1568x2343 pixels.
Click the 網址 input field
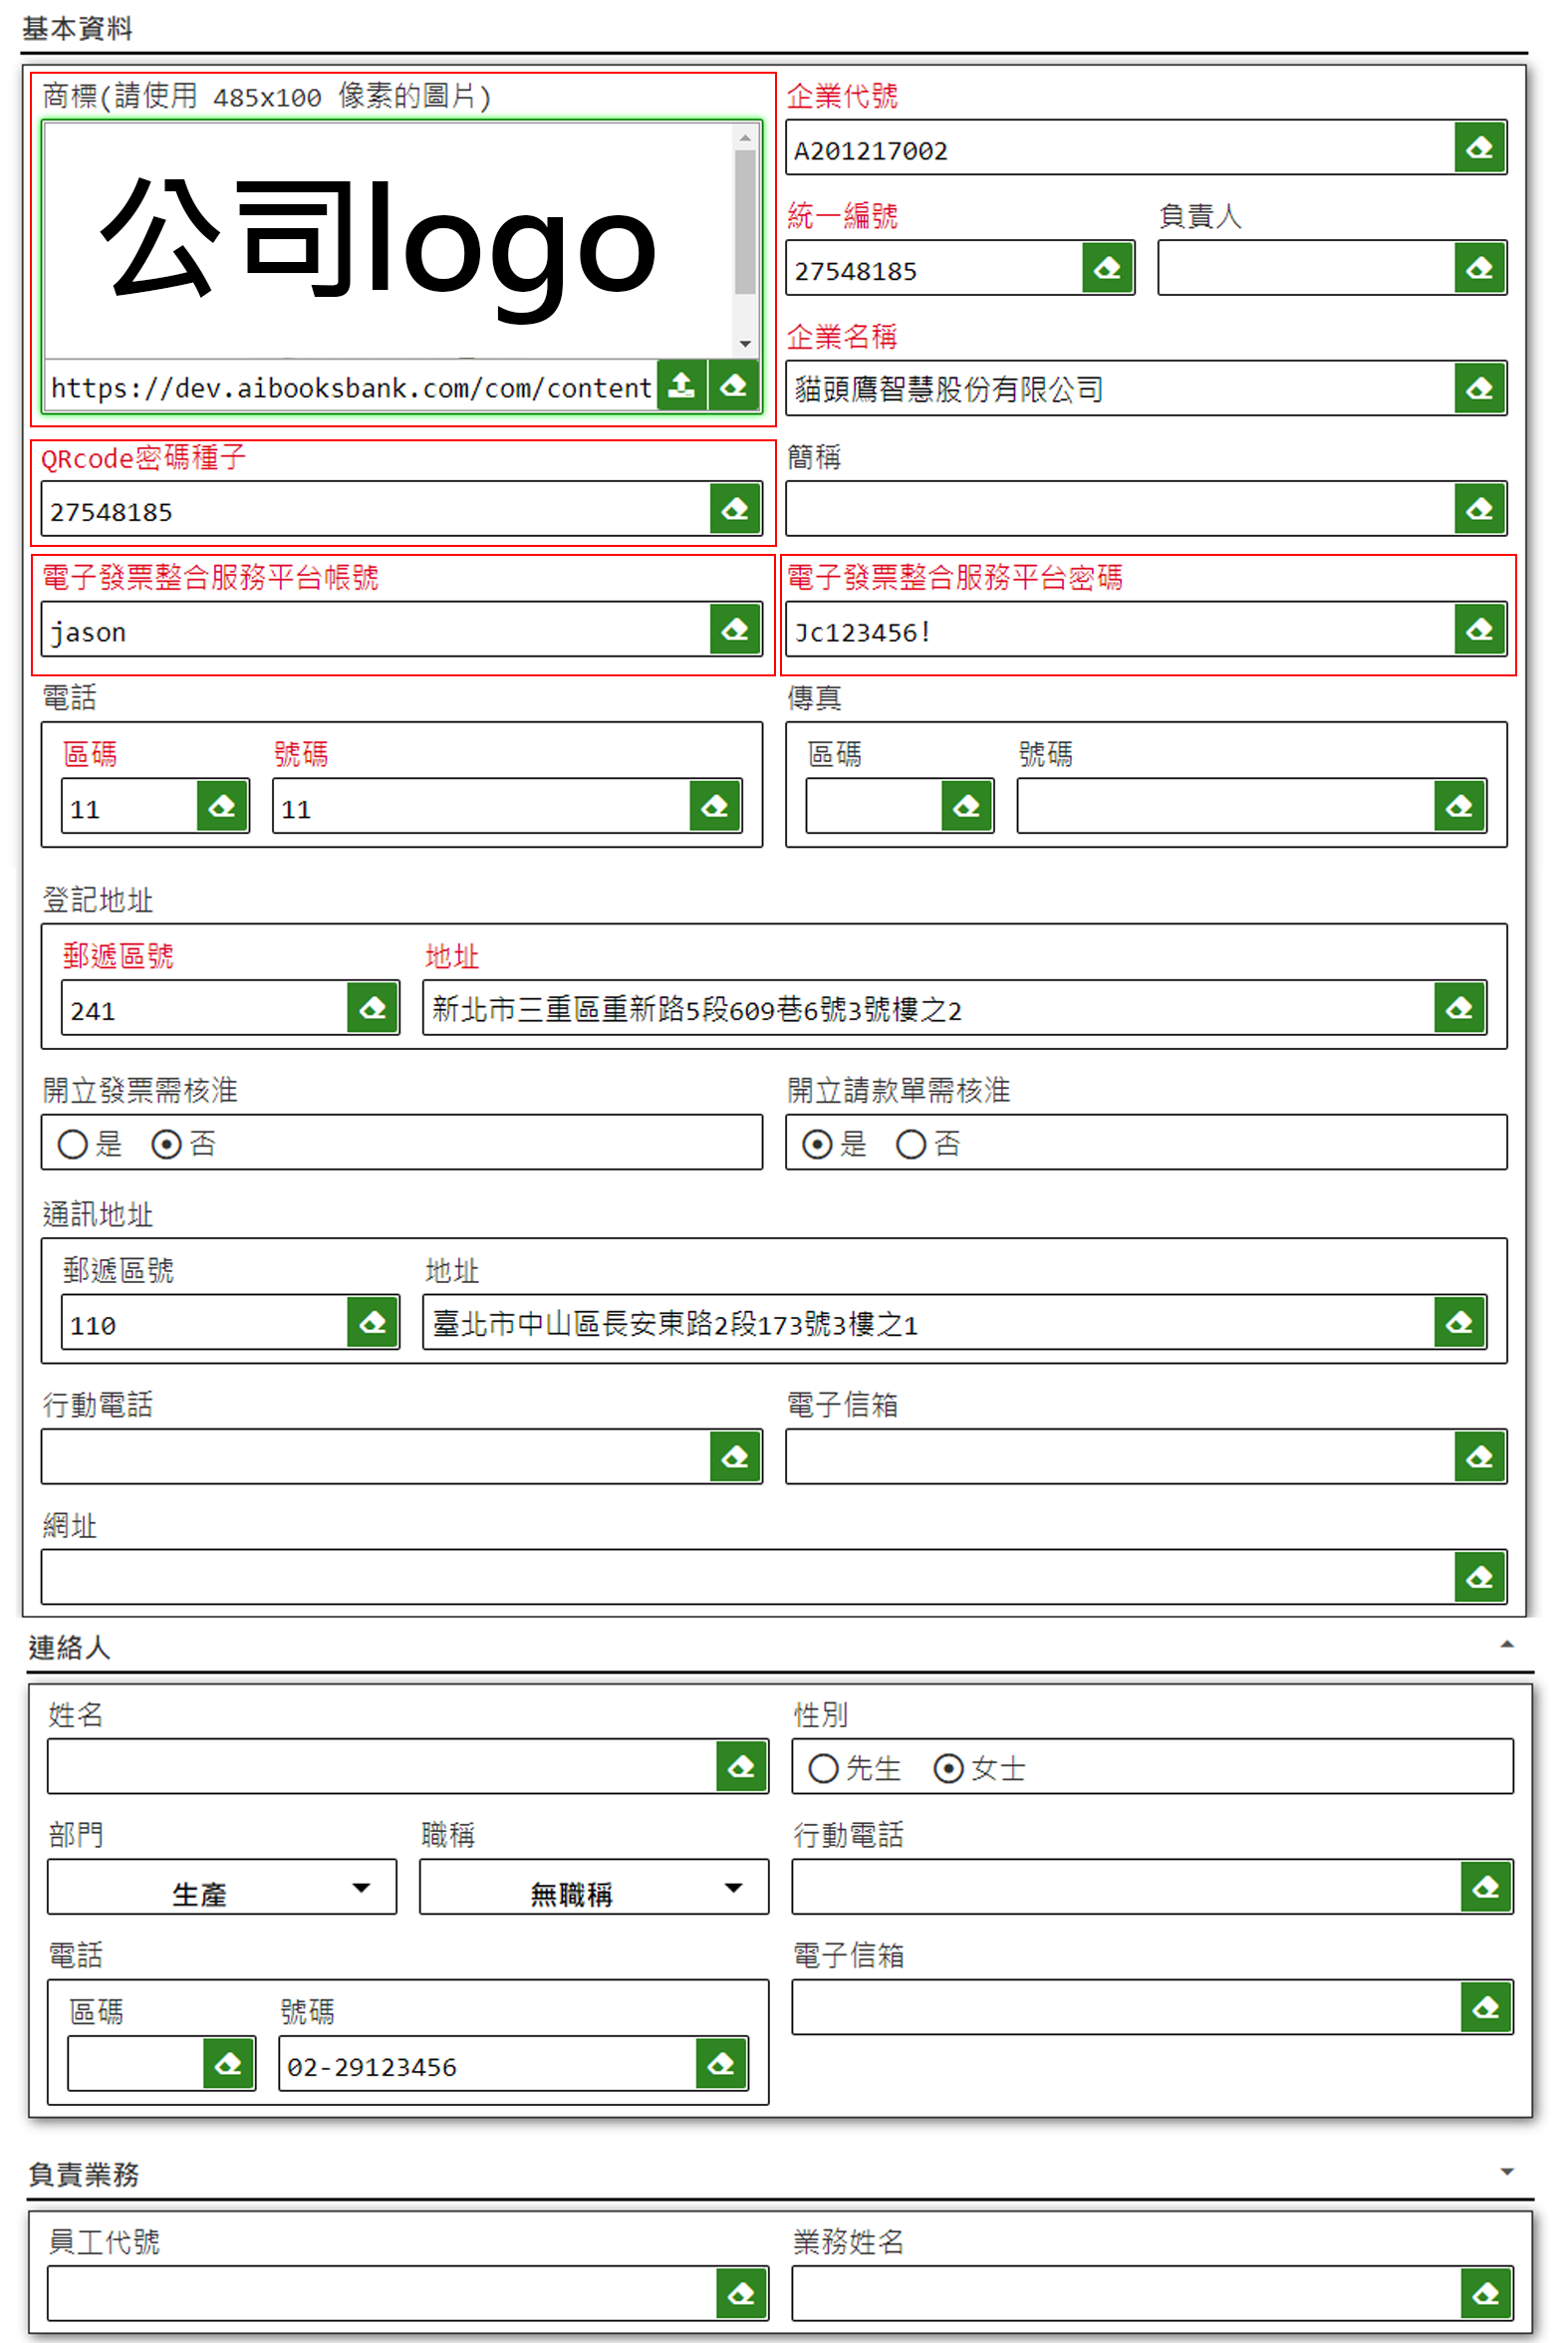point(748,1577)
